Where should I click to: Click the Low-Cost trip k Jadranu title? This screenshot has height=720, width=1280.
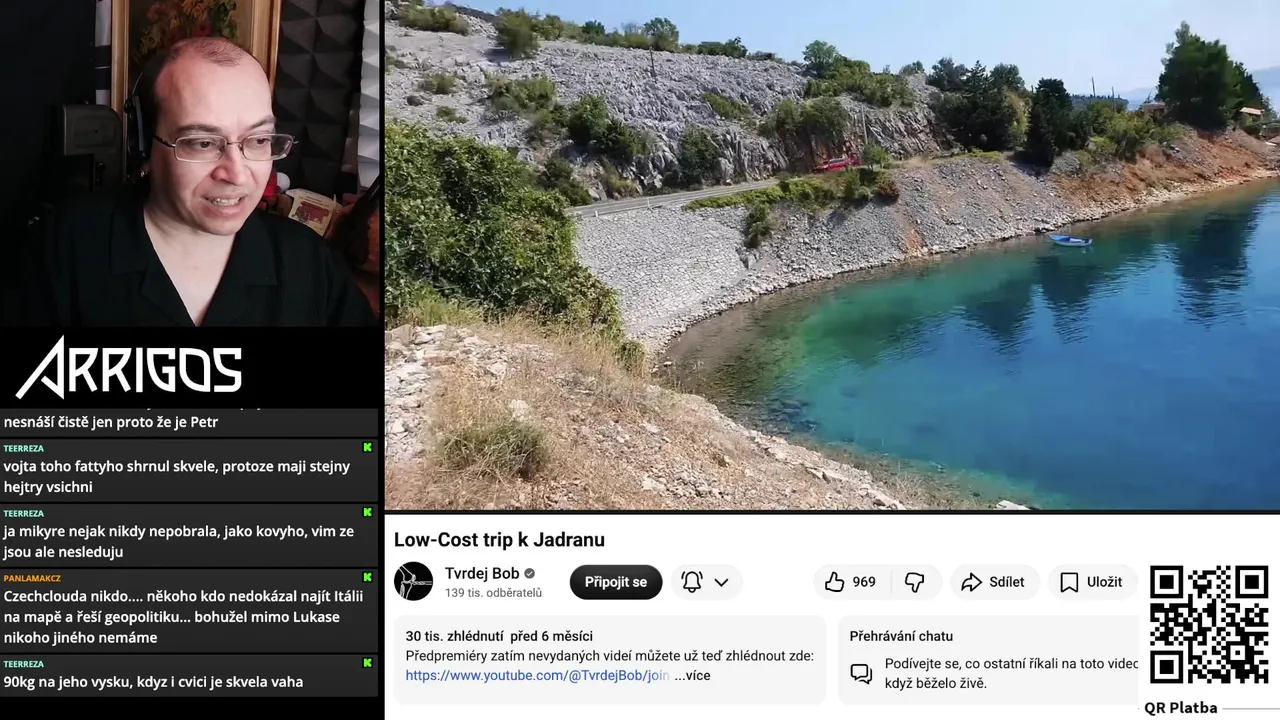(499, 540)
